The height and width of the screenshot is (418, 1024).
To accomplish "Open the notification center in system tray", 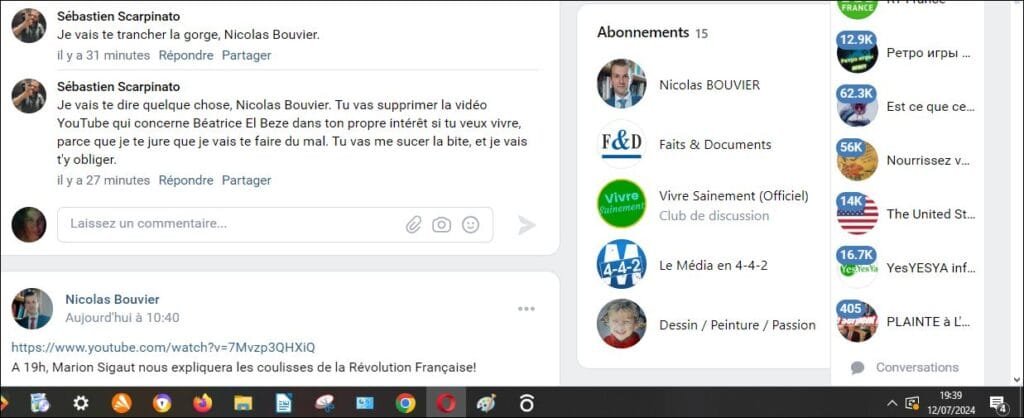I will click(996, 403).
